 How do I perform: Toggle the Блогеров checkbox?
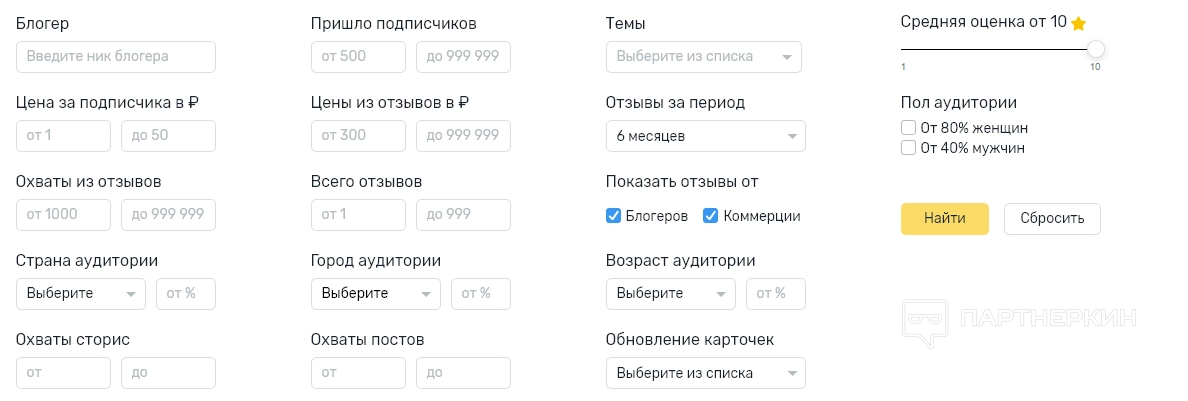[614, 216]
